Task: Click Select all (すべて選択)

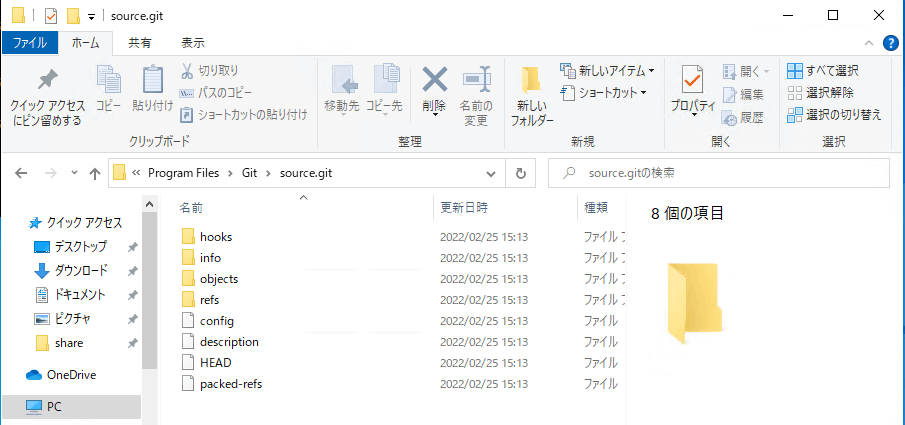Action: coord(823,70)
